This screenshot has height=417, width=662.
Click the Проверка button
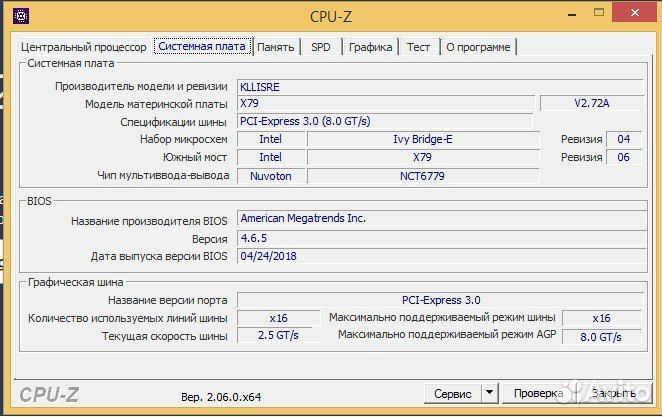[538, 393]
